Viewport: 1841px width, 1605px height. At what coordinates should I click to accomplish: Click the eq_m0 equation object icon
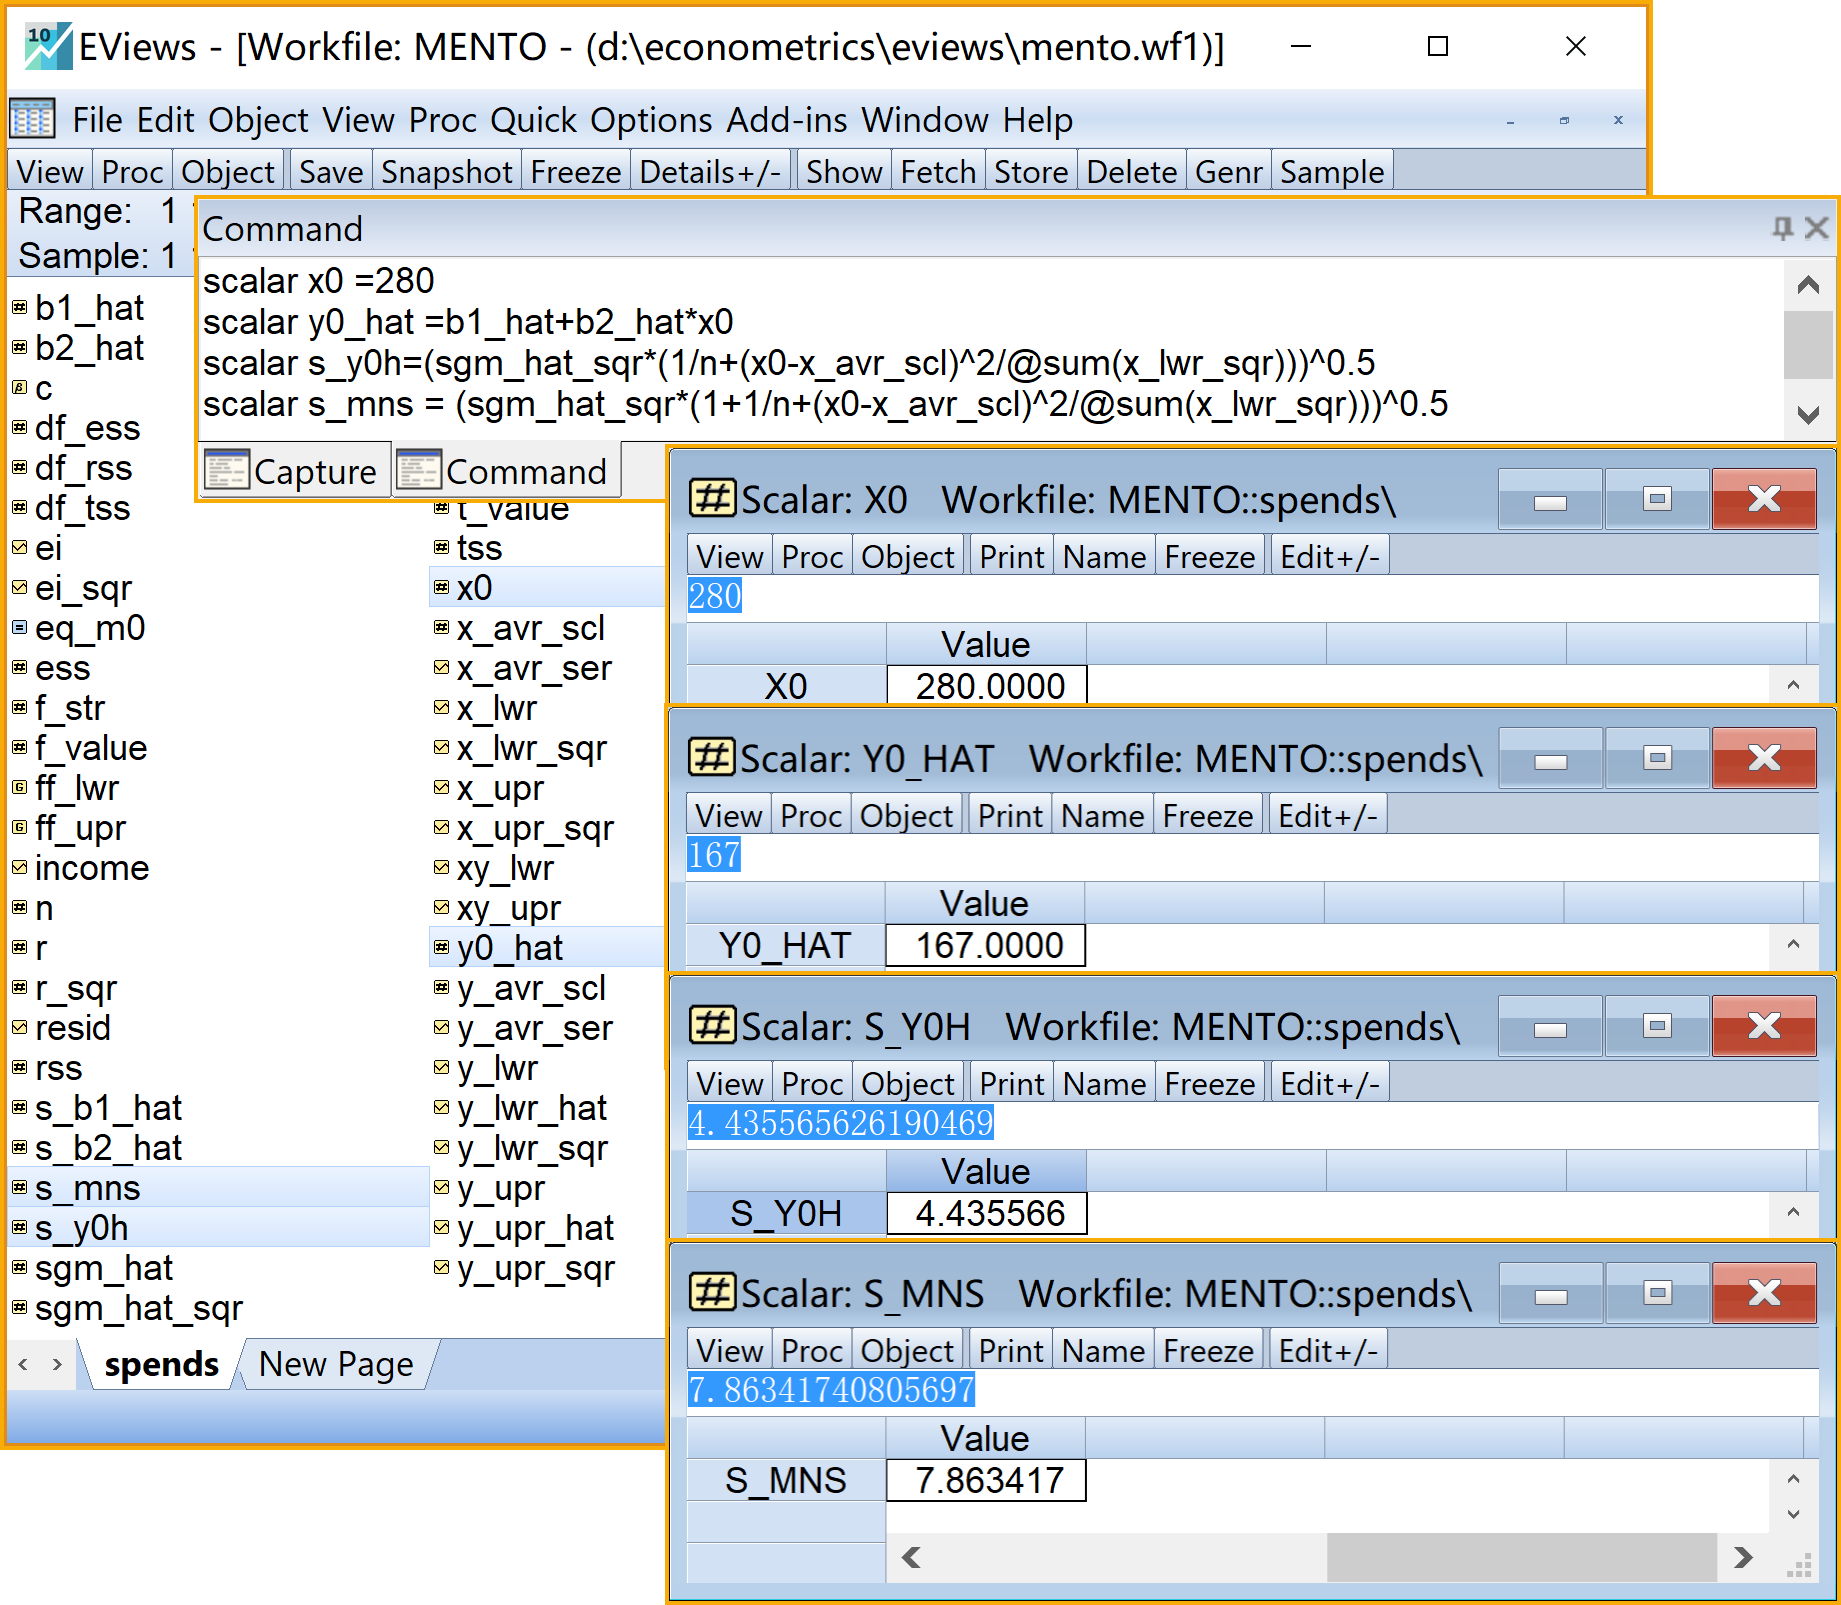pyautogui.click(x=19, y=628)
